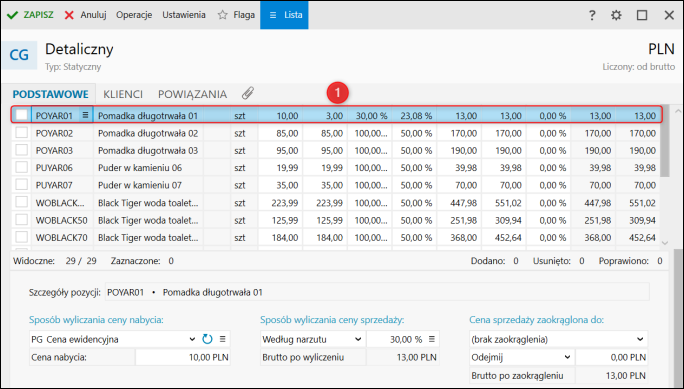Open menu icon beside 30,00 % markup
The height and width of the screenshot is (389, 684).
click(432, 339)
